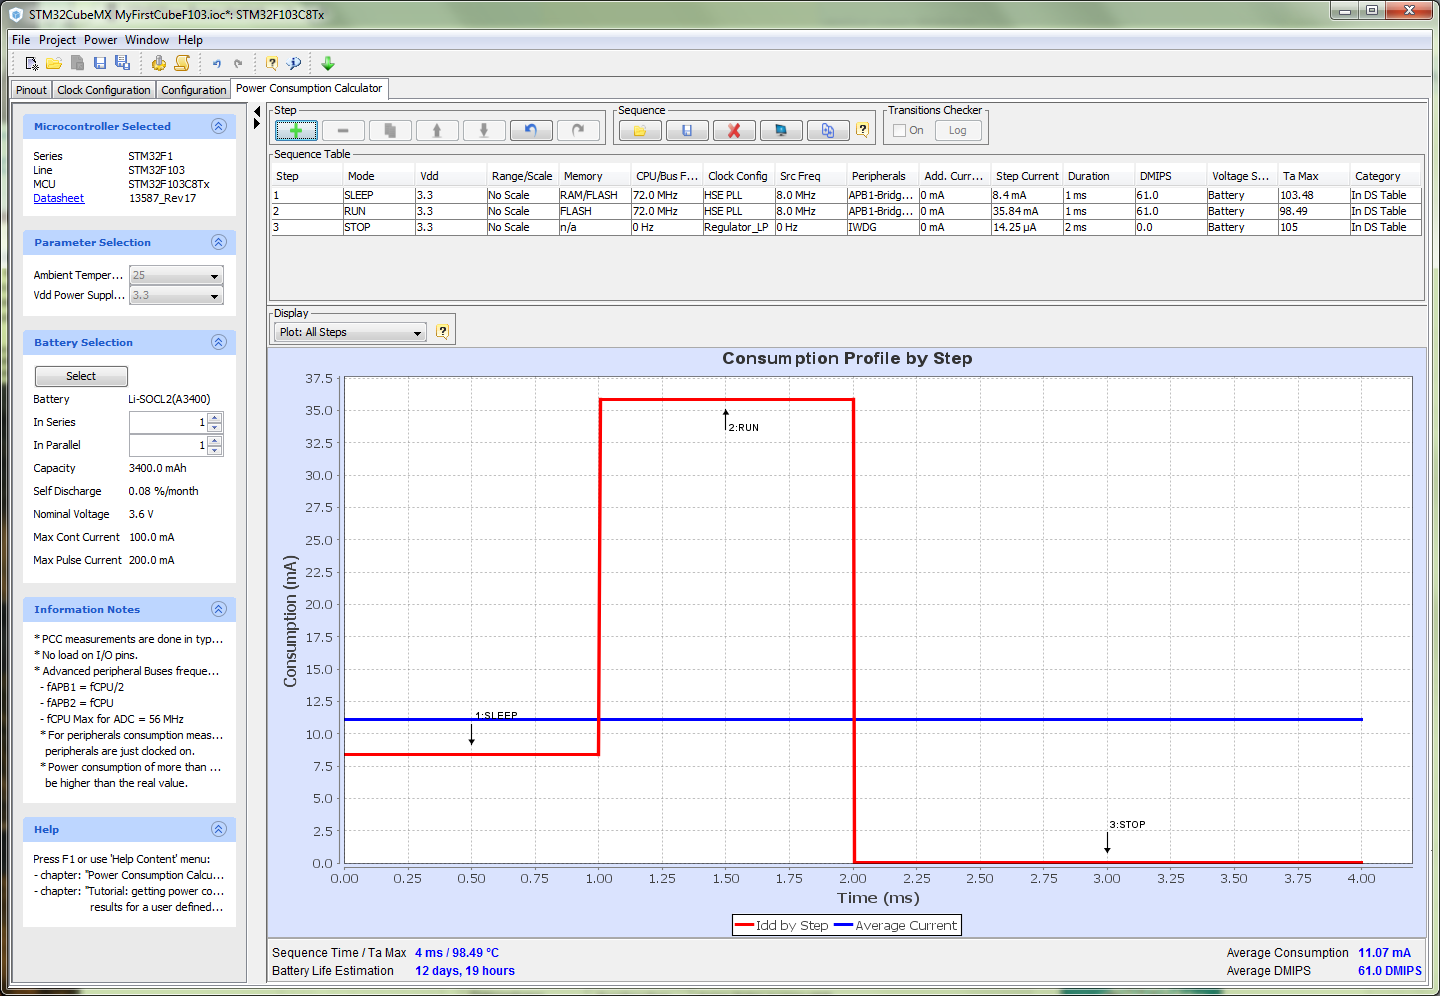The image size is (1440, 996).
Task: Select the SLEEP row in Sequence Table
Action: tap(846, 195)
